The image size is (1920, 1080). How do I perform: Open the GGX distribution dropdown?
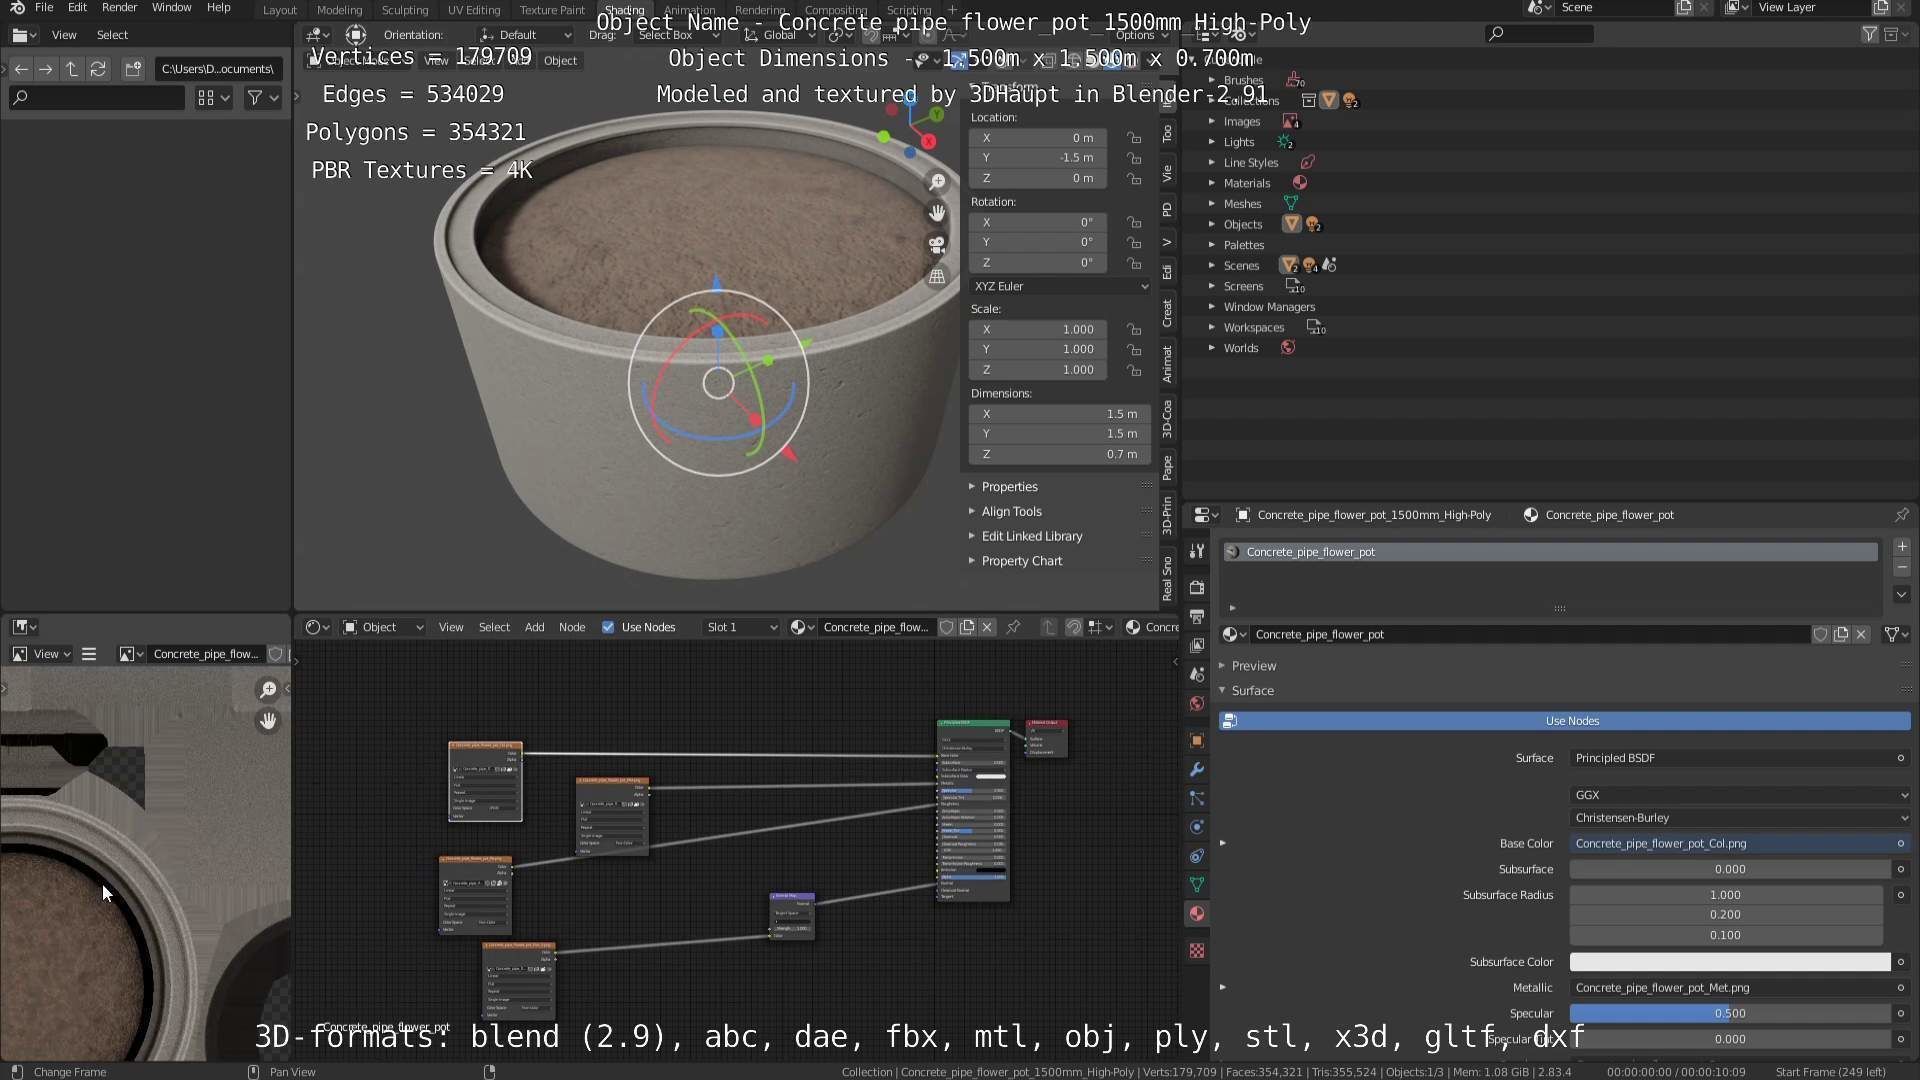(1740, 795)
